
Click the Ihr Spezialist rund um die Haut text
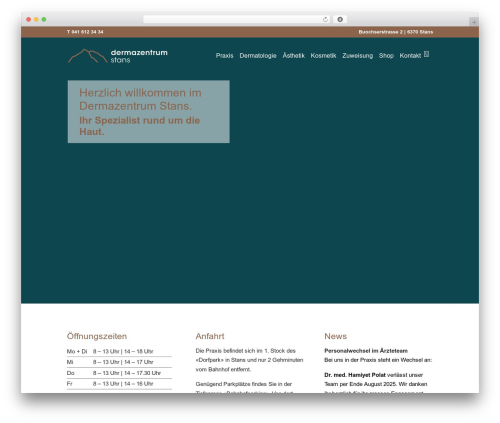tap(139, 126)
